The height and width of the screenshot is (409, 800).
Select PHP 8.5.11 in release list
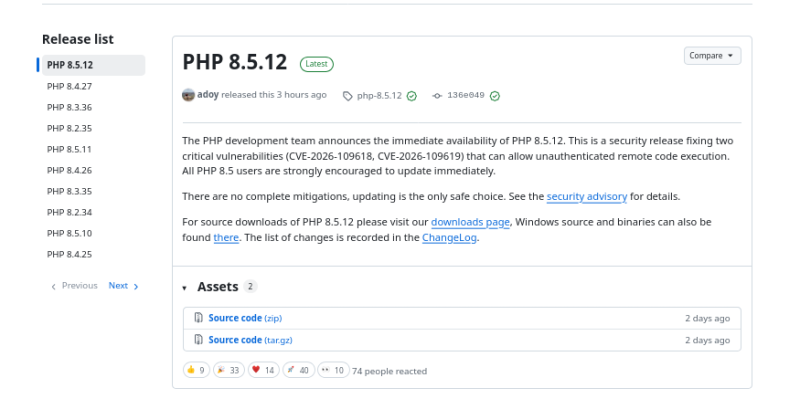69,149
